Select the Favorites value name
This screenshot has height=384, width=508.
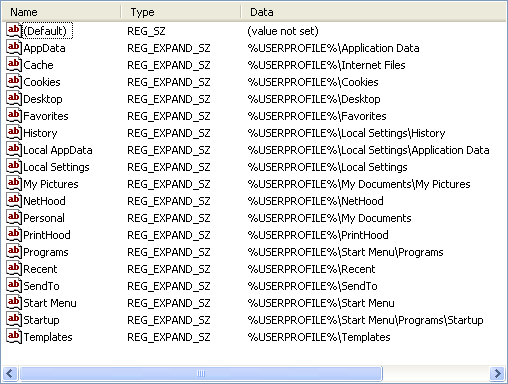(x=46, y=116)
